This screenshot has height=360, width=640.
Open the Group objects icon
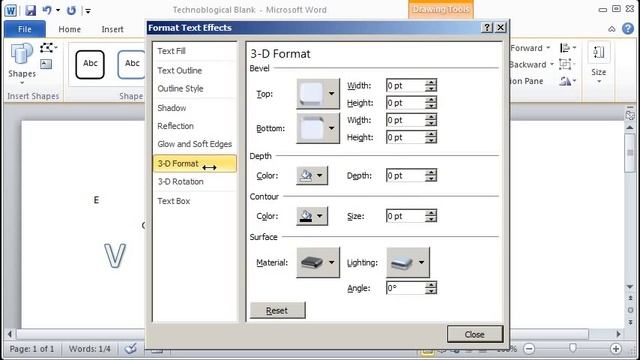[x=567, y=64]
